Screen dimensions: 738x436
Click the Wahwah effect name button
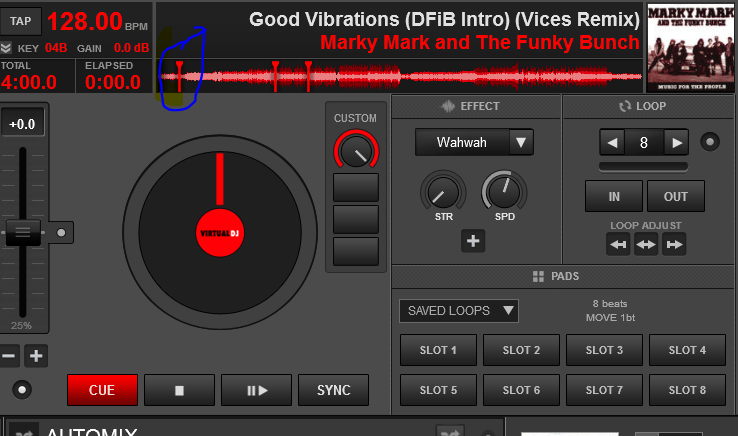pos(462,142)
